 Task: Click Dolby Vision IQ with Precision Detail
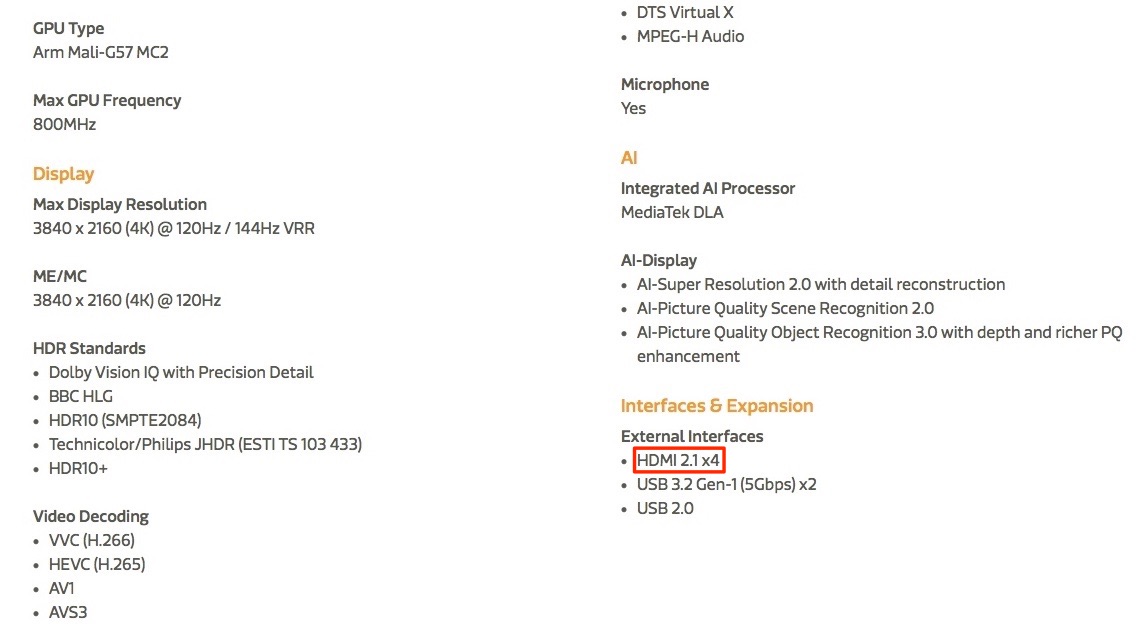pyautogui.click(x=181, y=373)
